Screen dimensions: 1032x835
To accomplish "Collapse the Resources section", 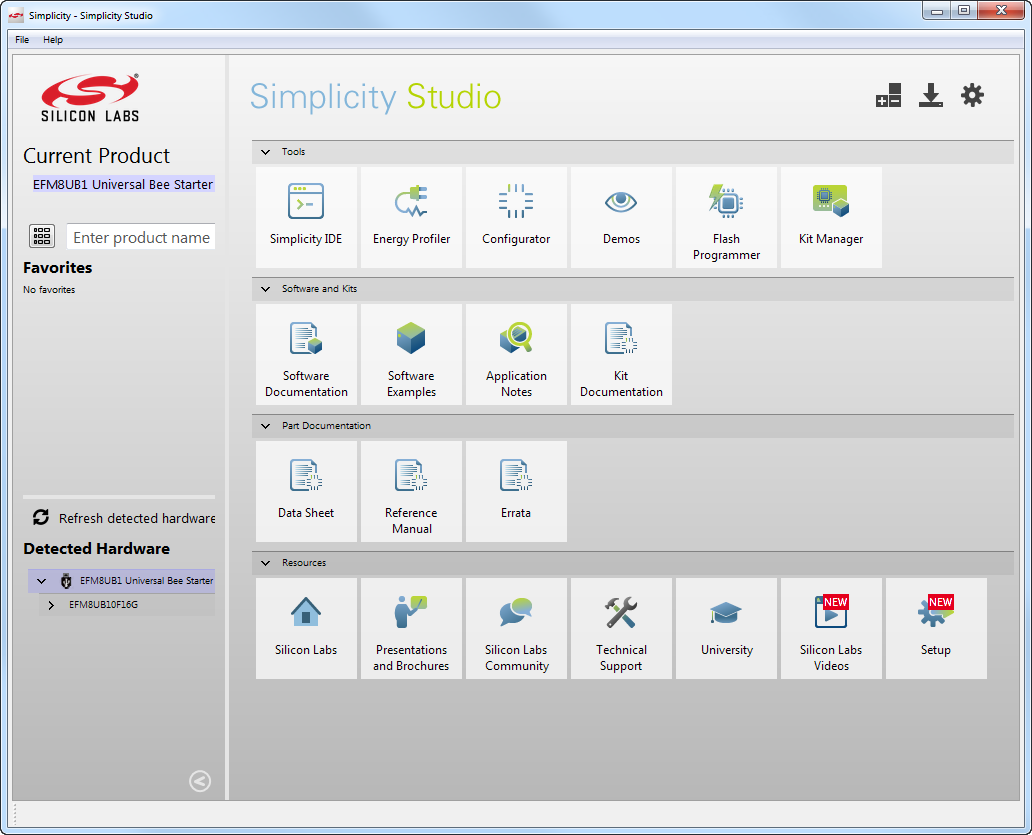I will pos(266,563).
